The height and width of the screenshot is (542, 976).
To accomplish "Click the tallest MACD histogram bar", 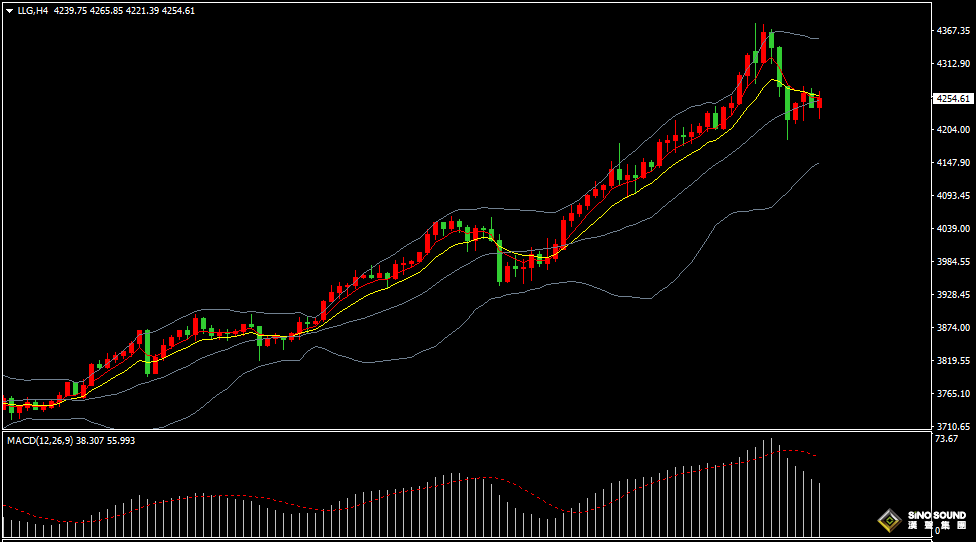I will 771,487.
